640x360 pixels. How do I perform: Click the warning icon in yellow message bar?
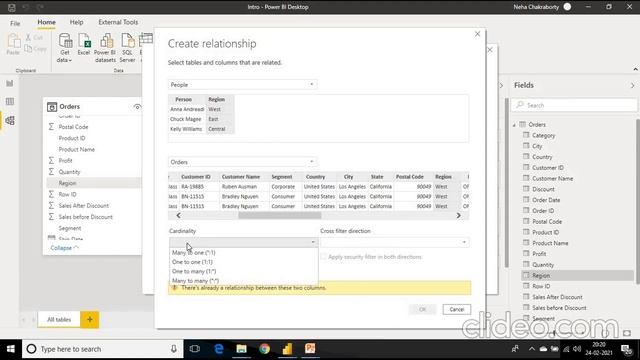click(175, 288)
